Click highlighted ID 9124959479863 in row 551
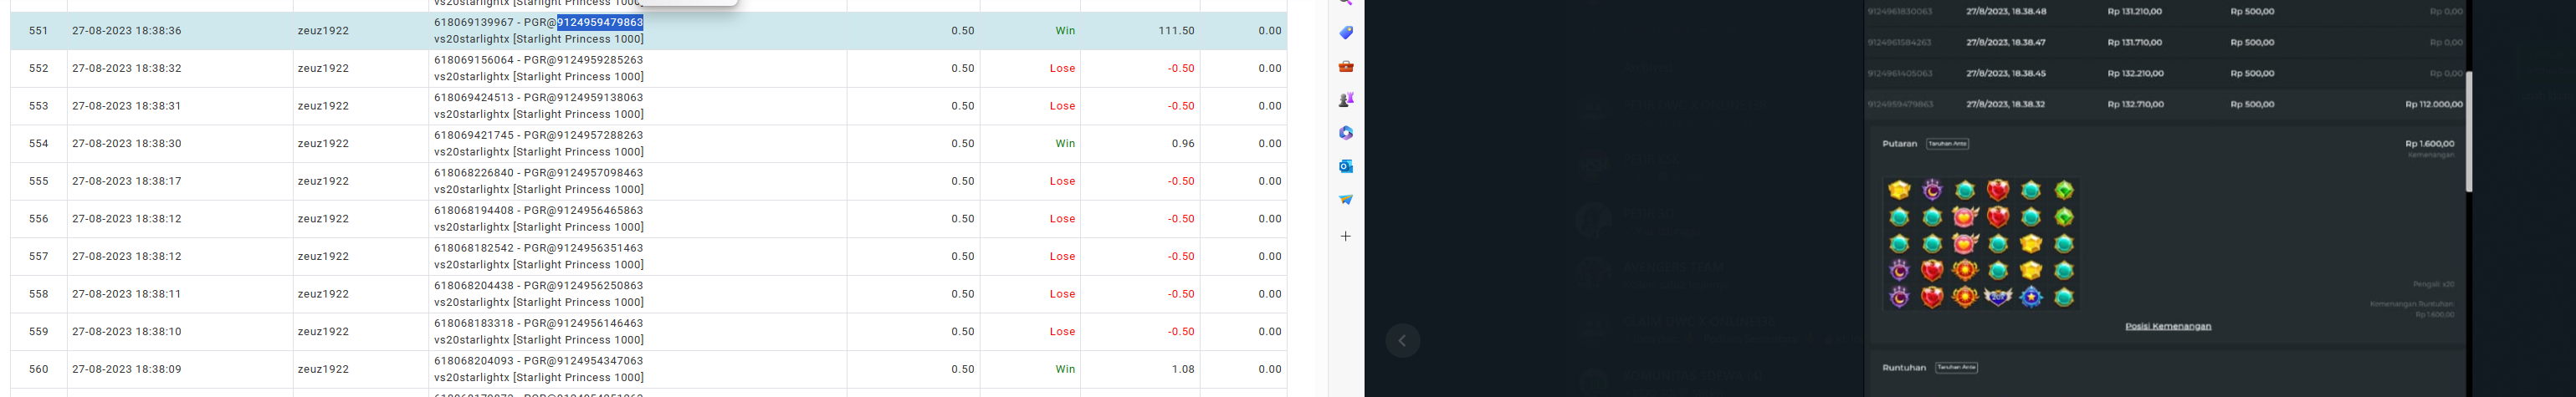 600,22
